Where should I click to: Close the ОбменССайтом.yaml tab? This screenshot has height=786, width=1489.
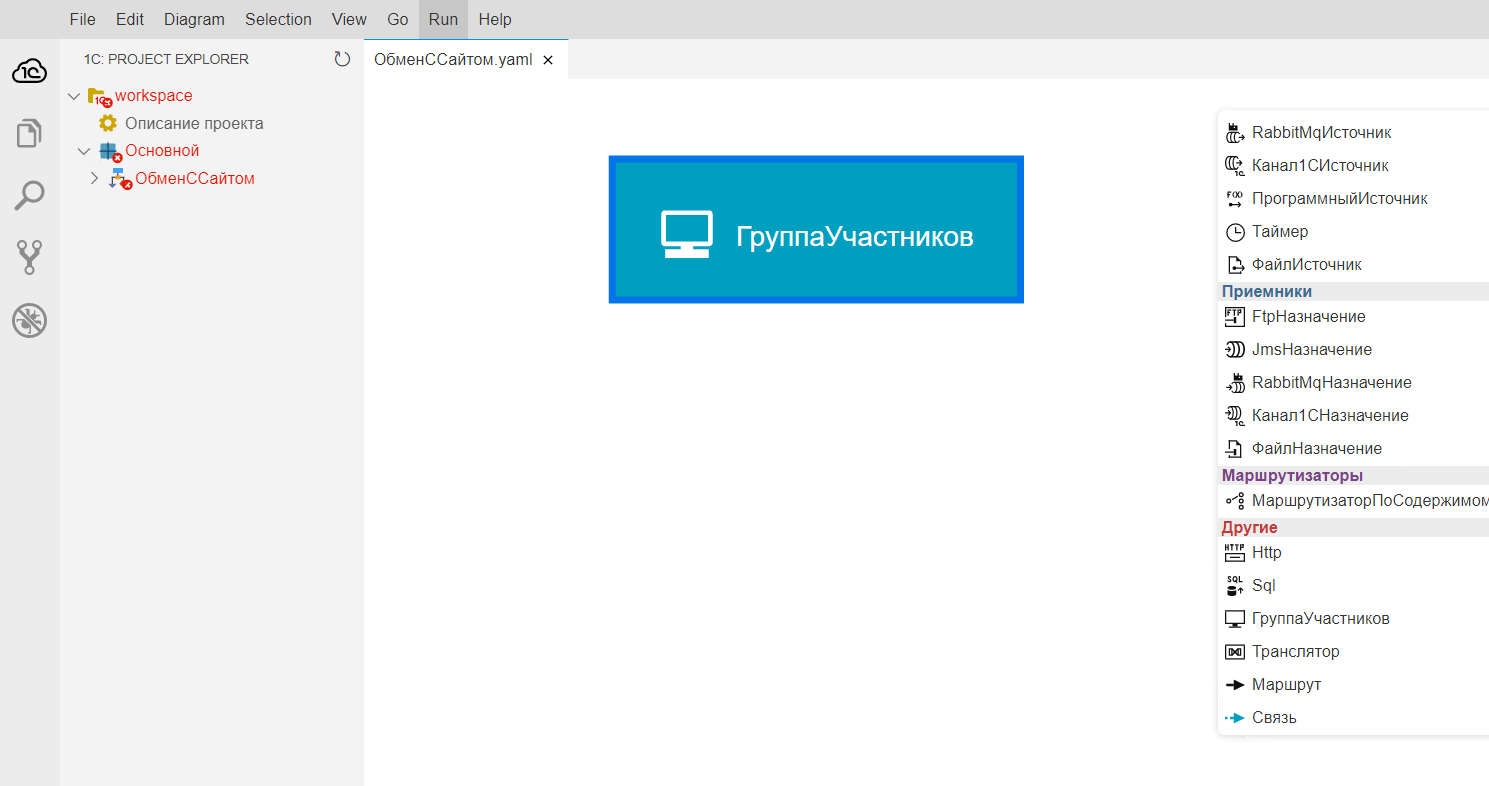pos(547,59)
